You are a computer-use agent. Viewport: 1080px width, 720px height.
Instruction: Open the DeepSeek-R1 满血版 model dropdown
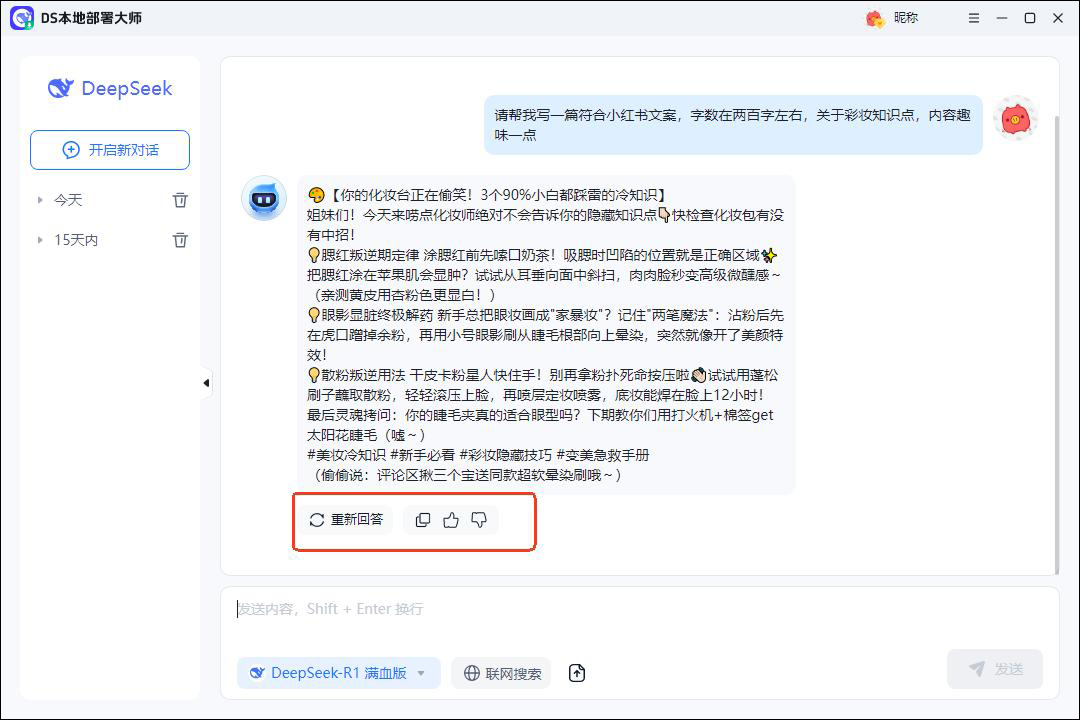pyautogui.click(x=338, y=672)
